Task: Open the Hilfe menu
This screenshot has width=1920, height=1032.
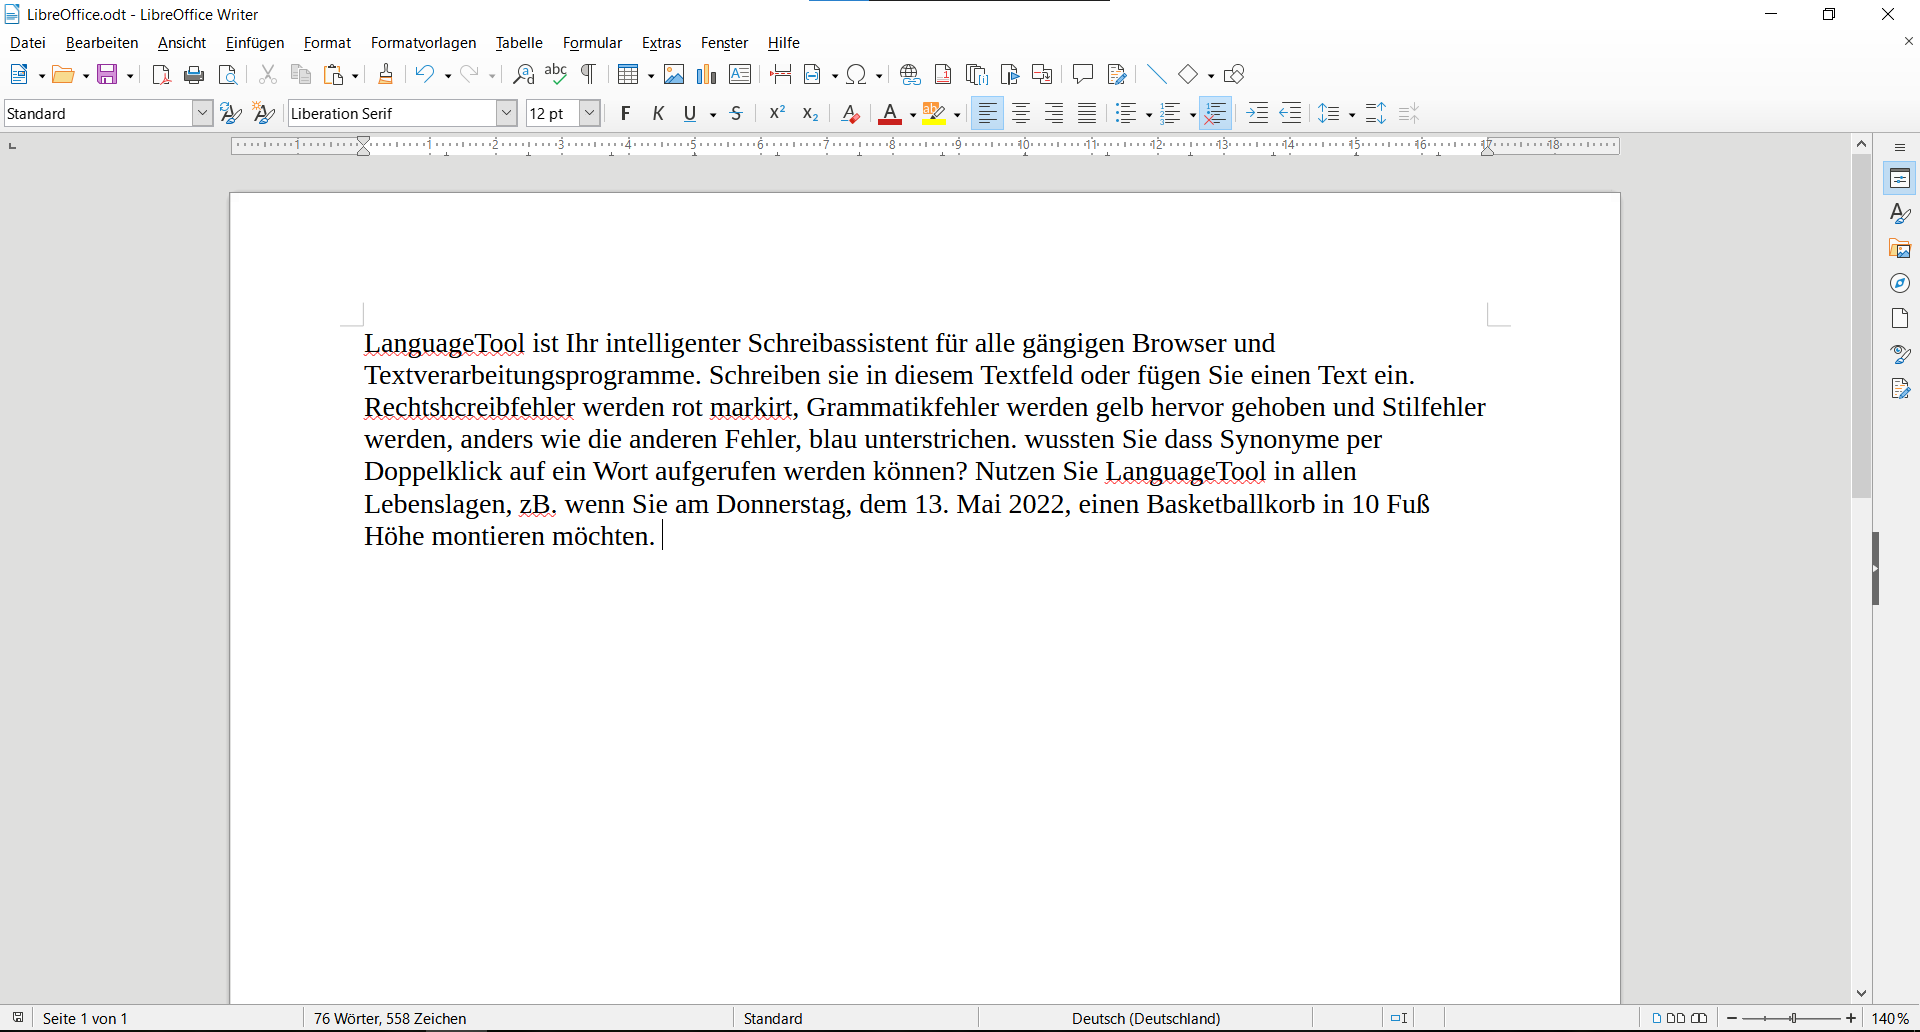Action: pyautogui.click(x=783, y=43)
